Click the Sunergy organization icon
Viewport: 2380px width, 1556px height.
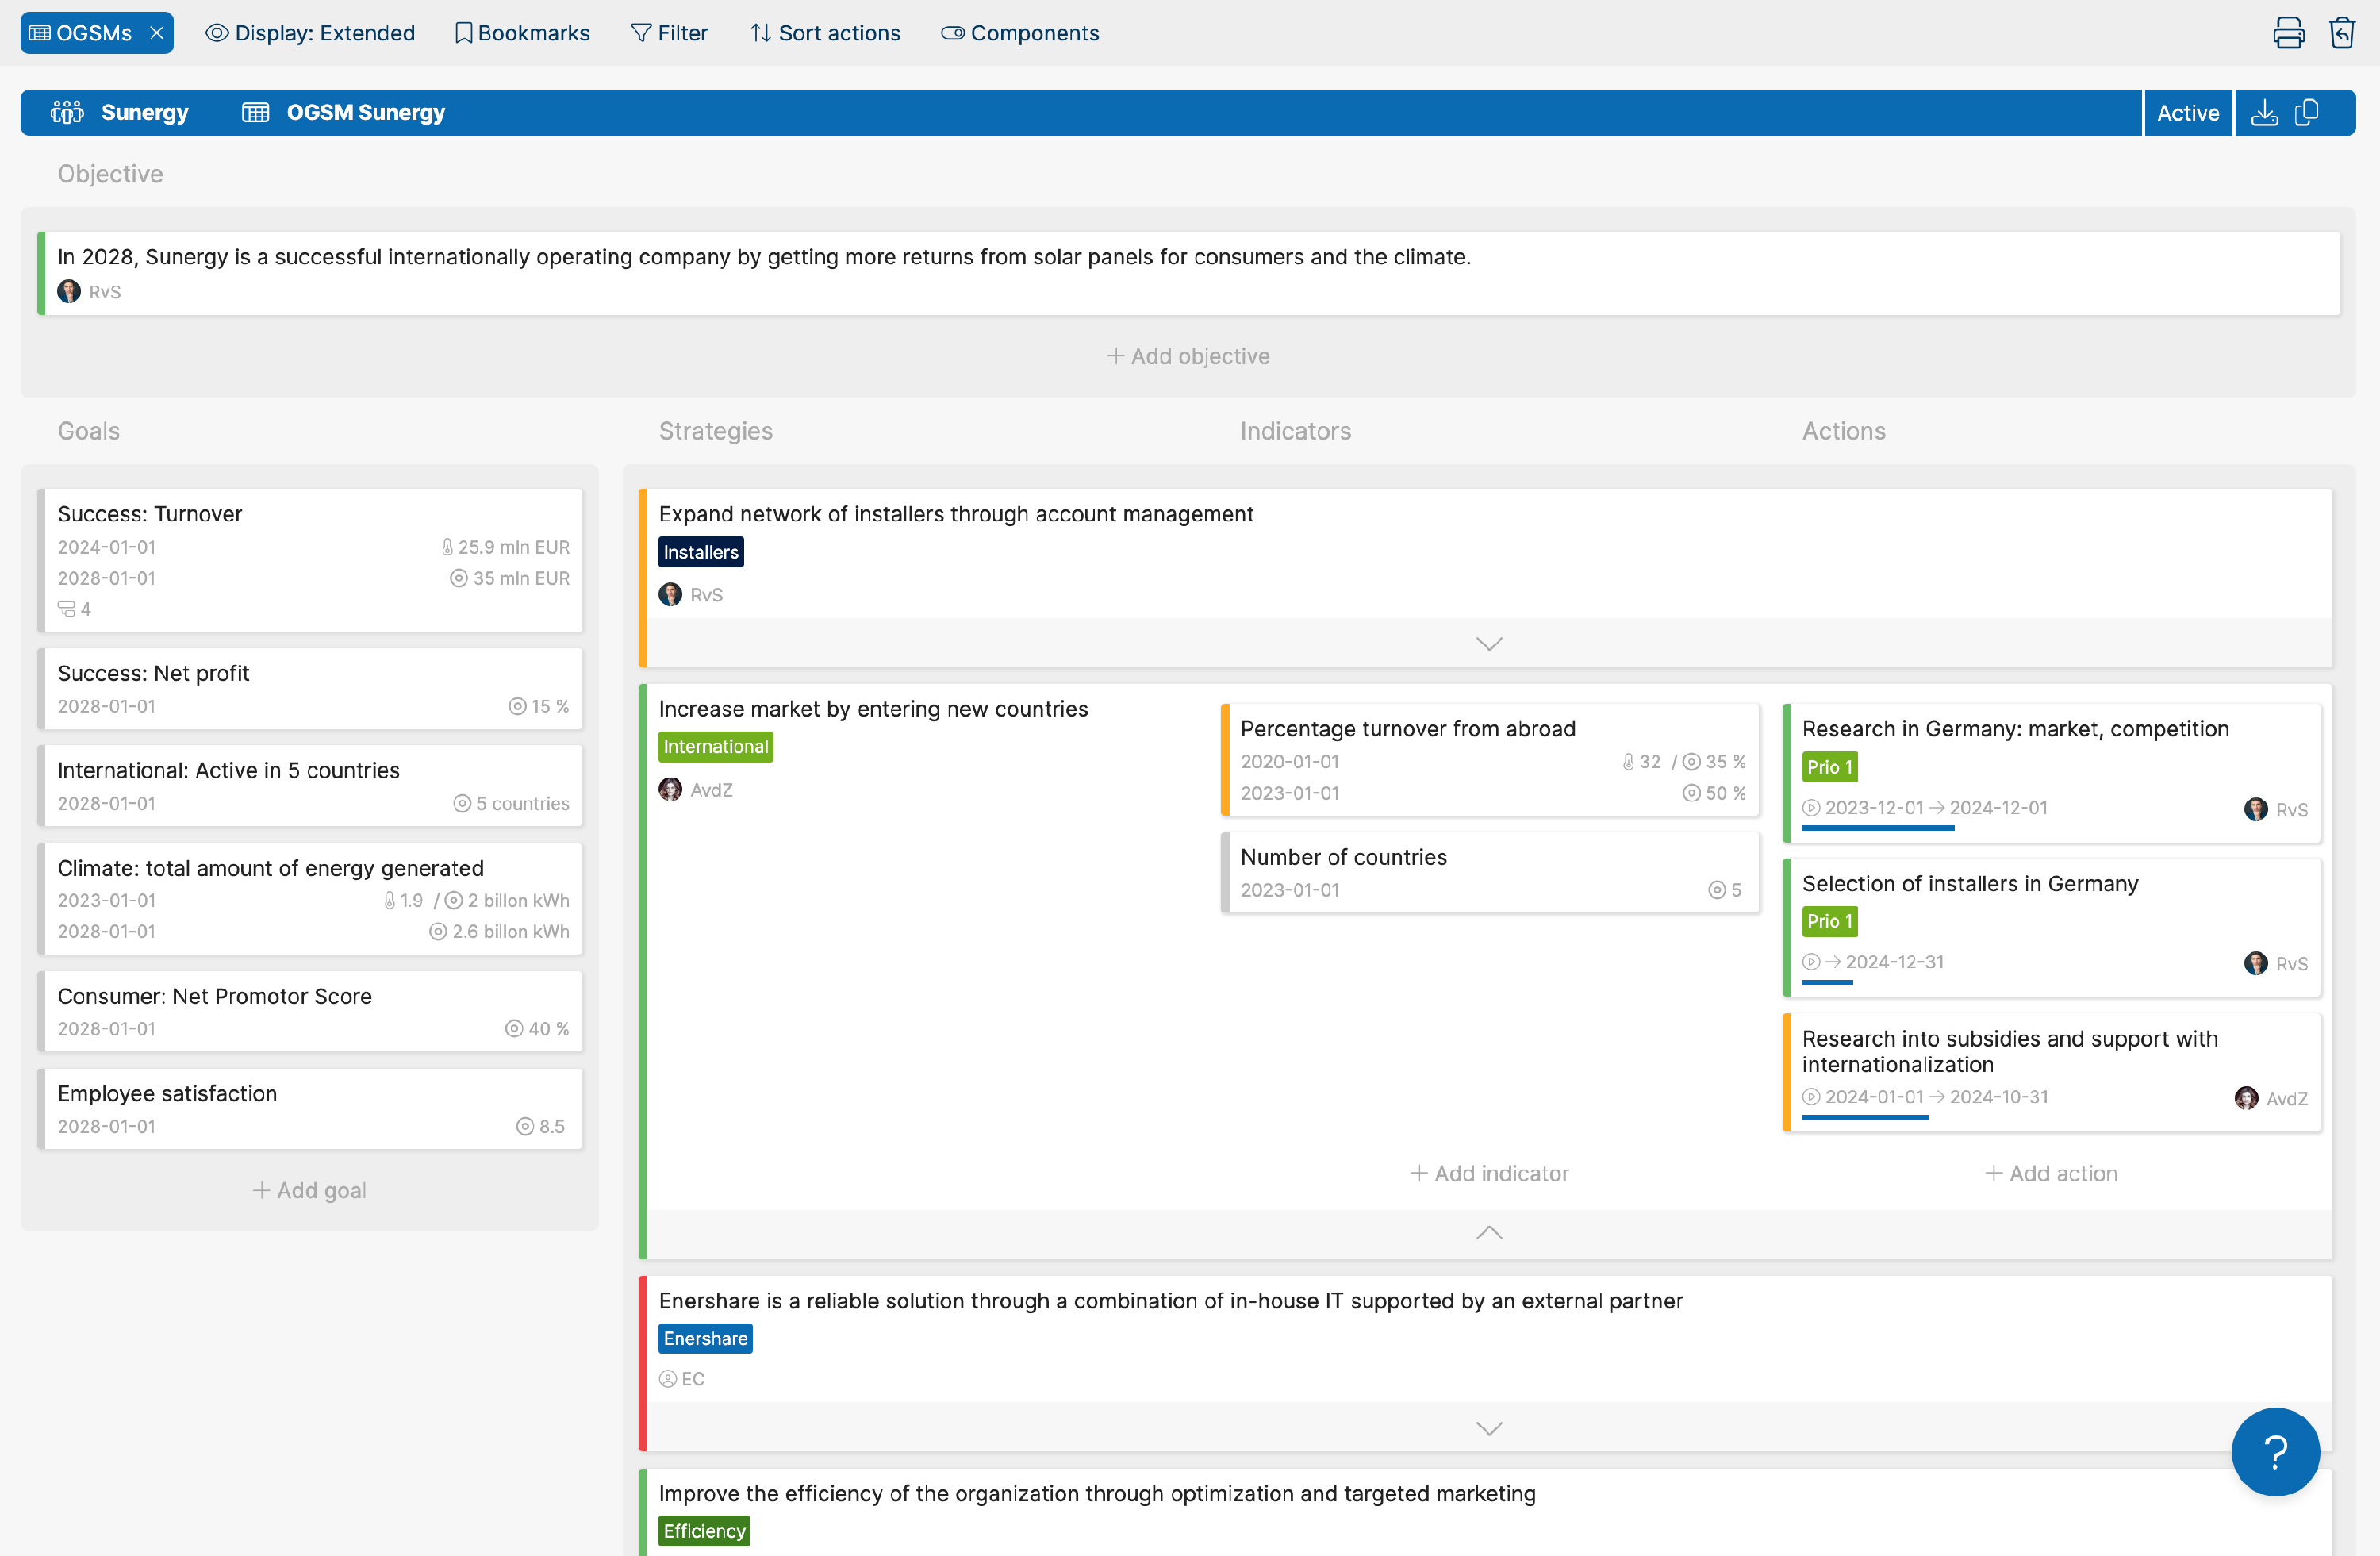pyautogui.click(x=67, y=113)
